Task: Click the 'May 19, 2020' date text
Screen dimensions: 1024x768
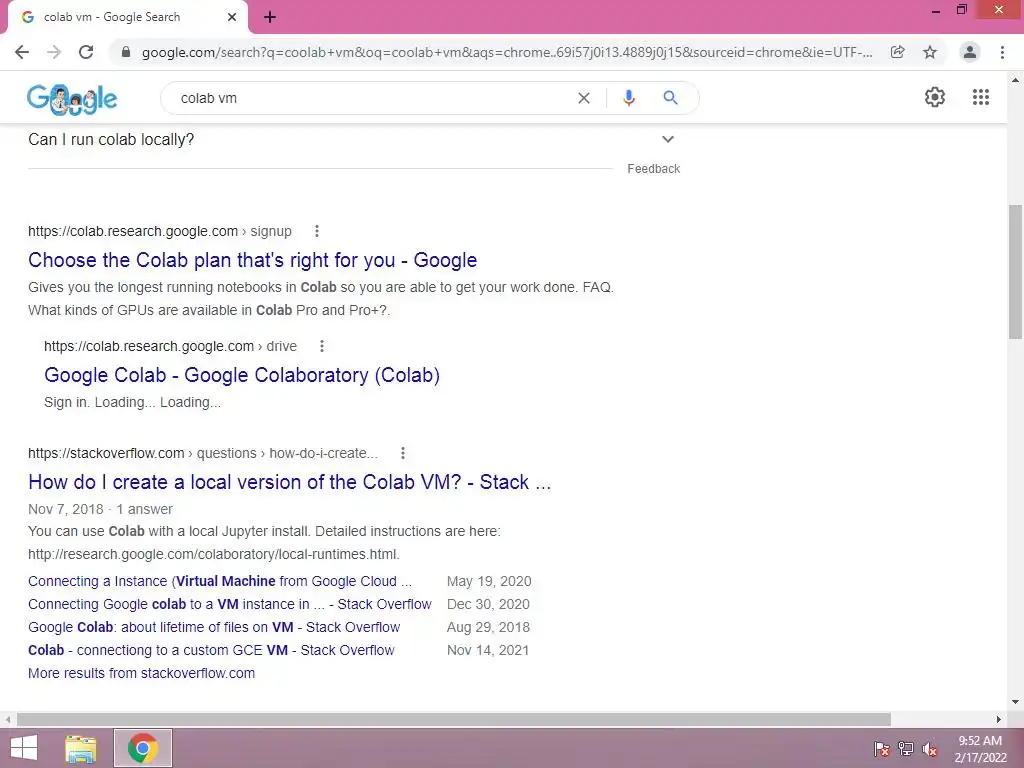Action: [489, 581]
